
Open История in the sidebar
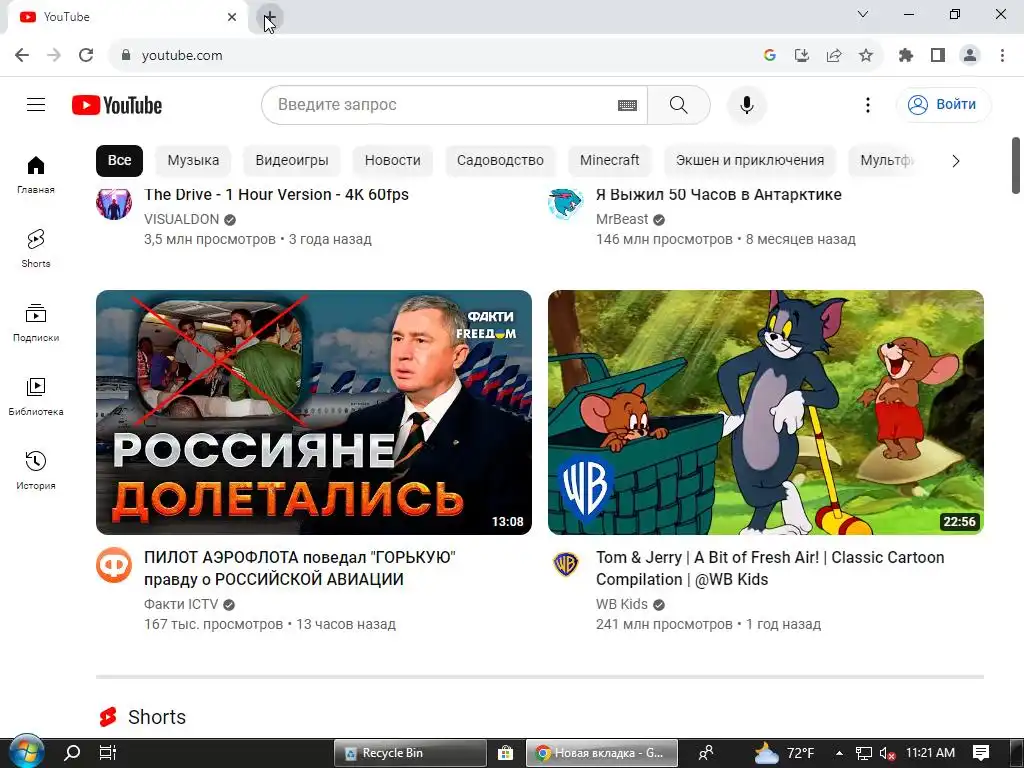36,470
